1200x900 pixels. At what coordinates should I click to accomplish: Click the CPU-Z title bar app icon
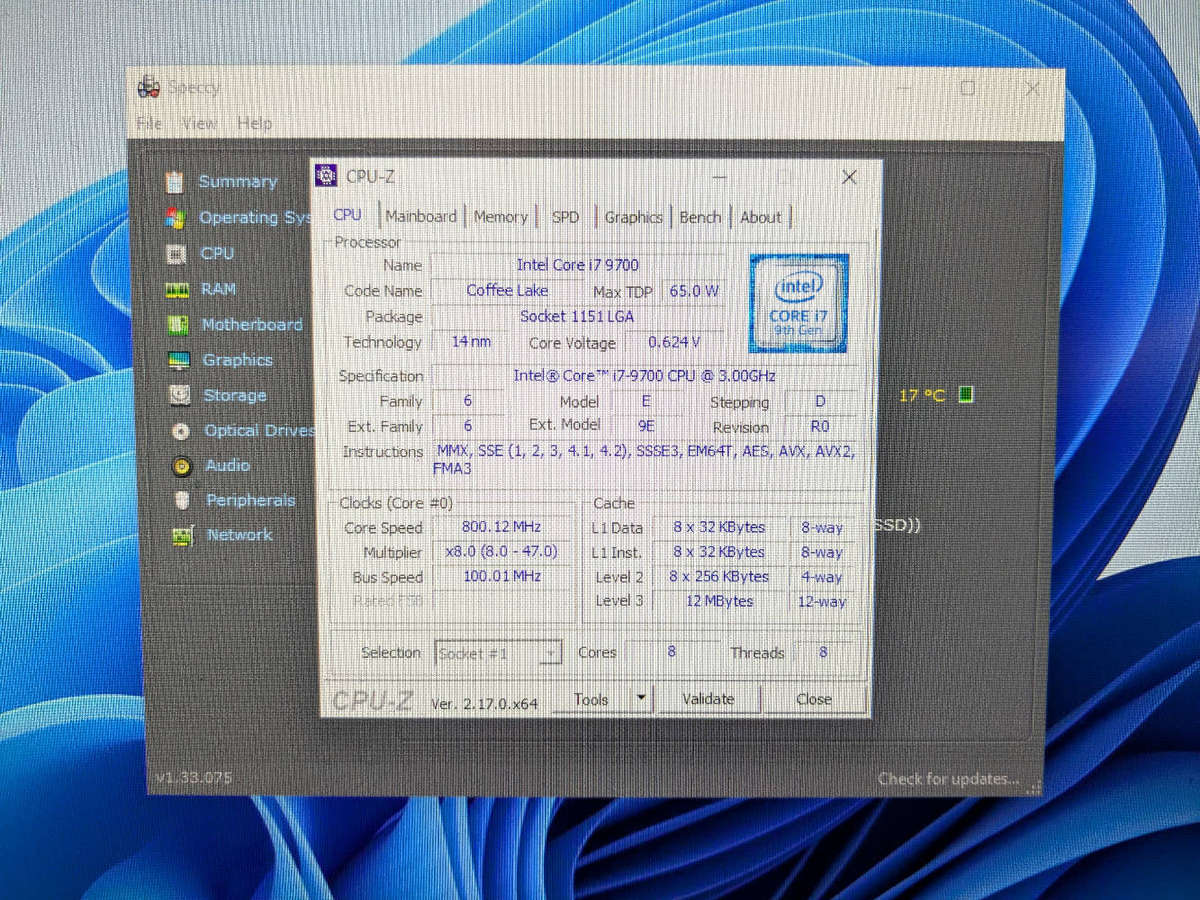click(x=326, y=176)
